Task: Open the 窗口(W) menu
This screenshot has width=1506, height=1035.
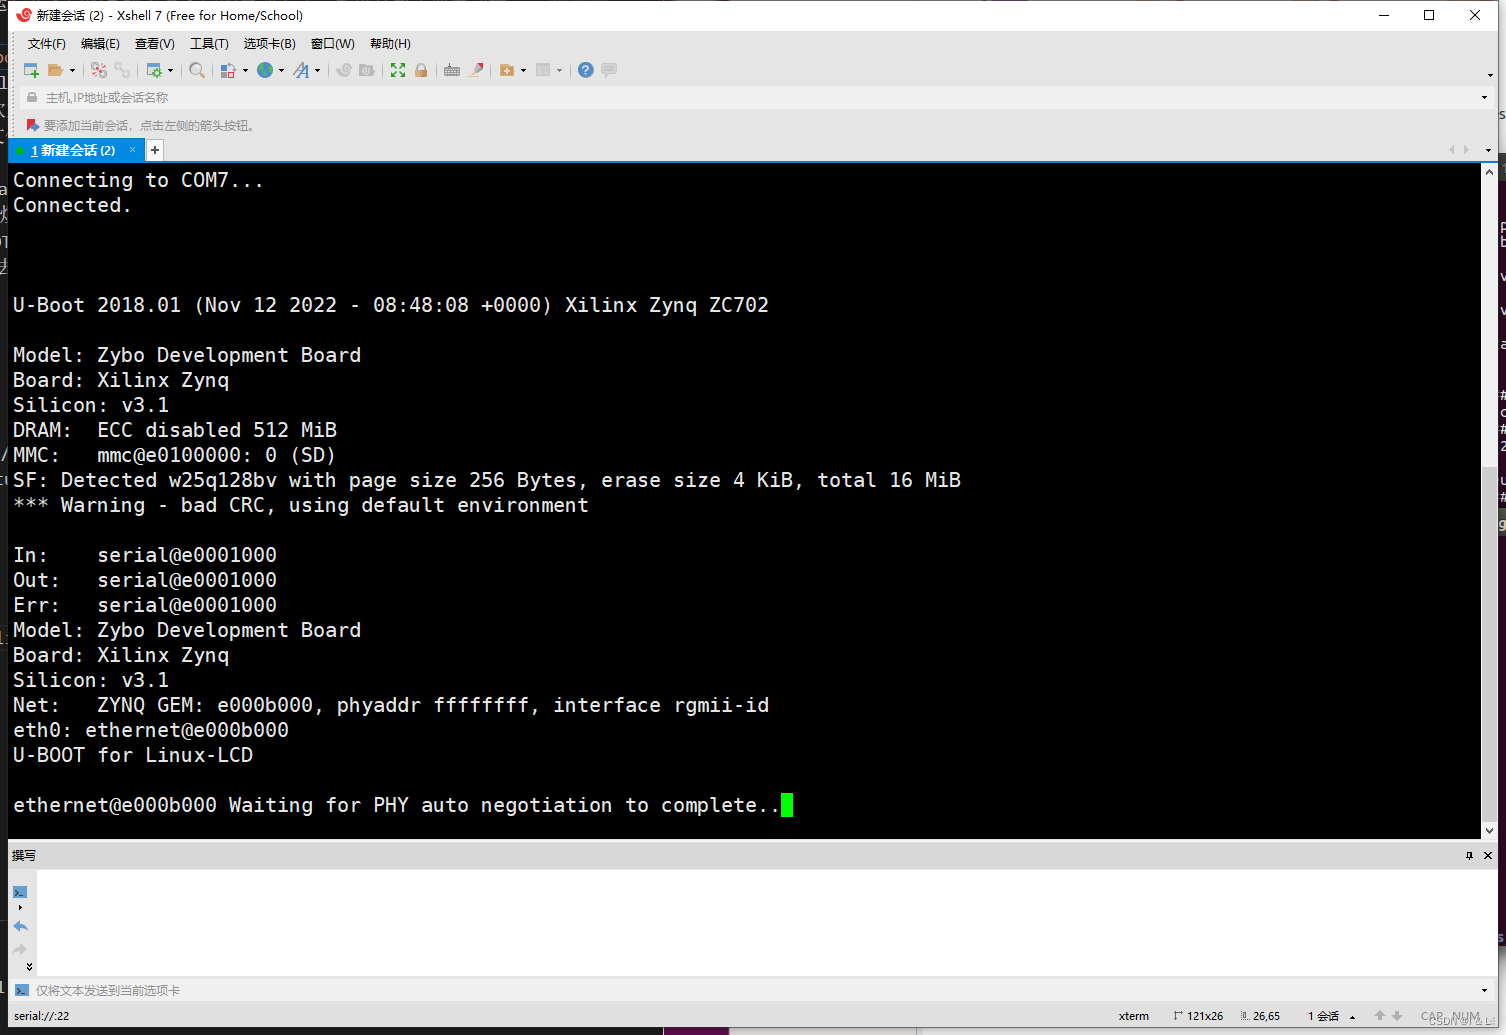Action: [333, 44]
